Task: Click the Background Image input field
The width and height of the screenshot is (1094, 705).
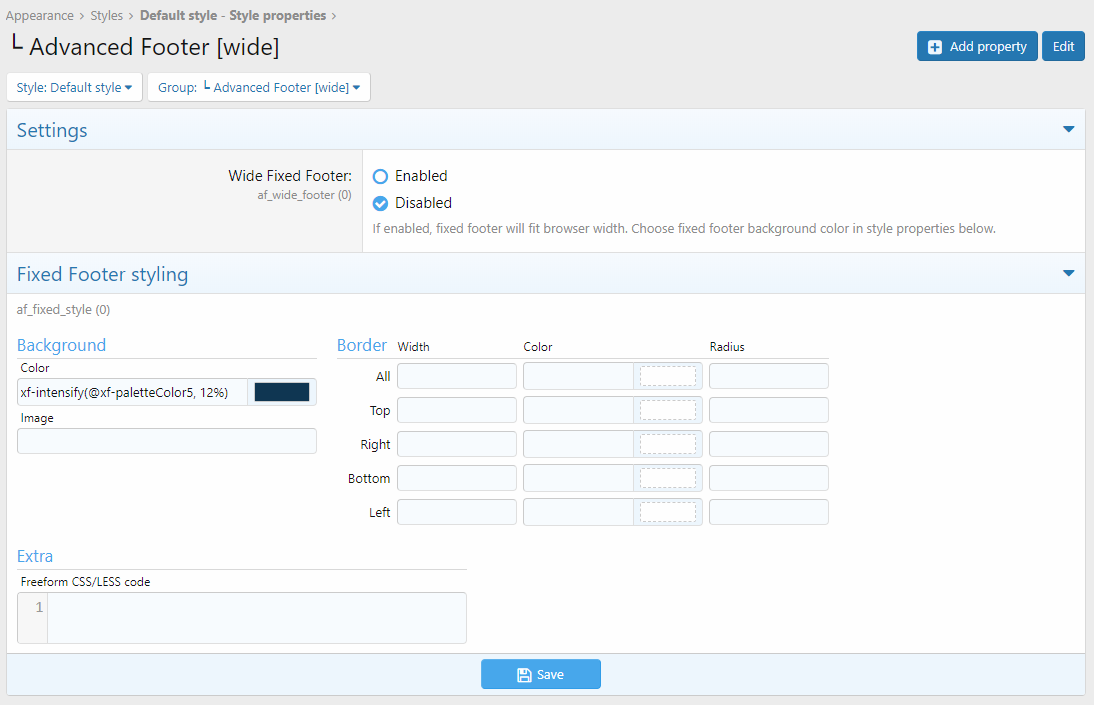Action: 167,442
